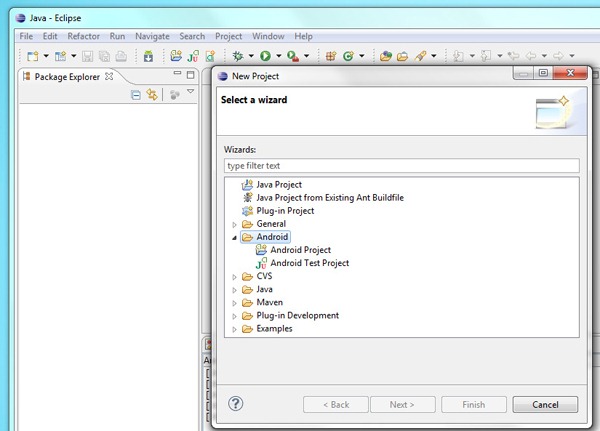Open the External Tools dropdown arrow

(307, 56)
